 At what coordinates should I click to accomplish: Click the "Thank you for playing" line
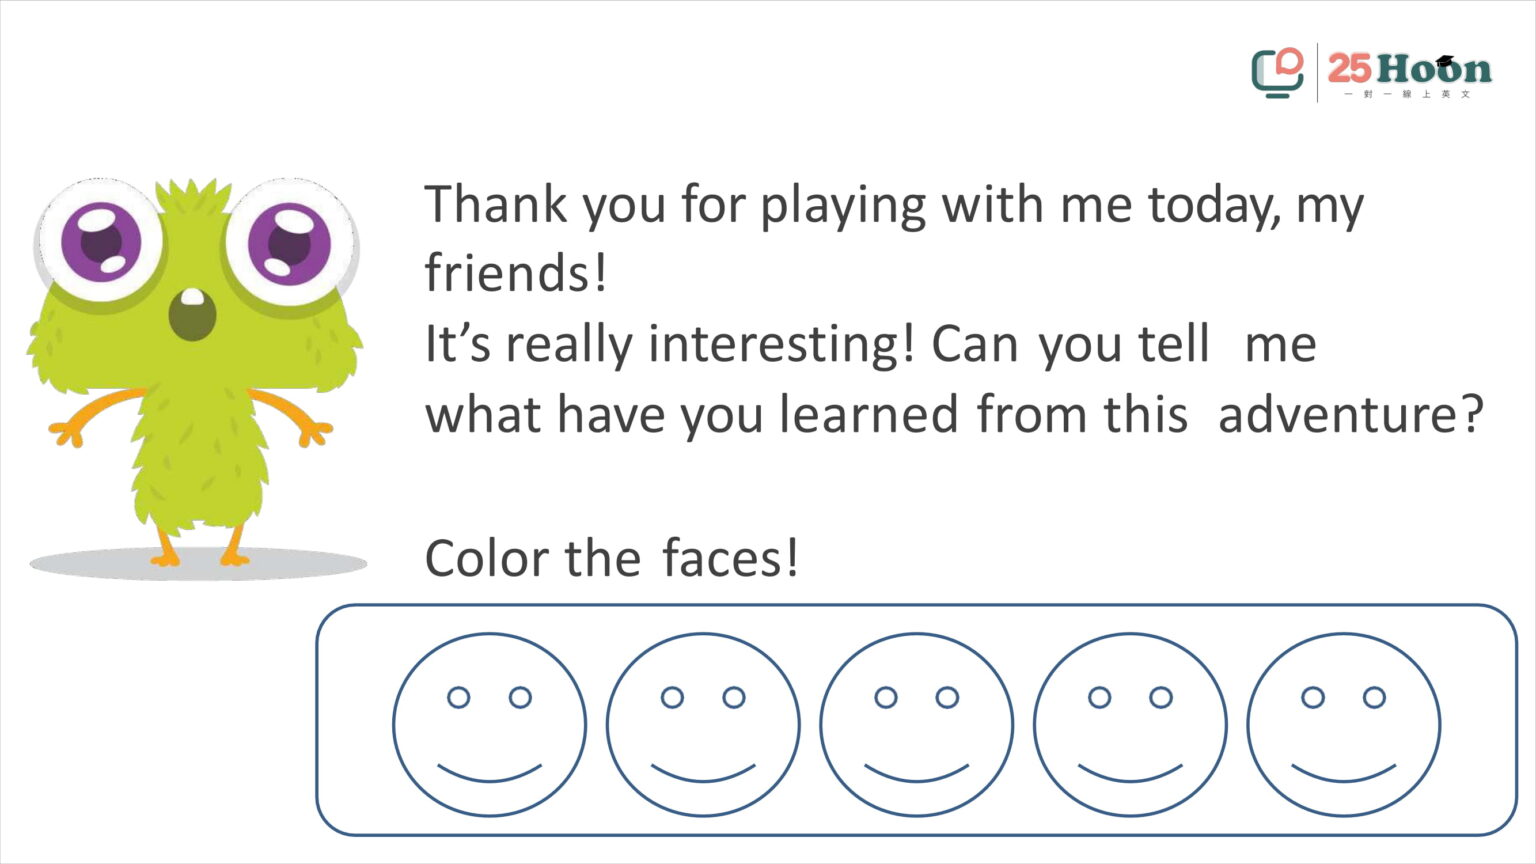[894, 205]
